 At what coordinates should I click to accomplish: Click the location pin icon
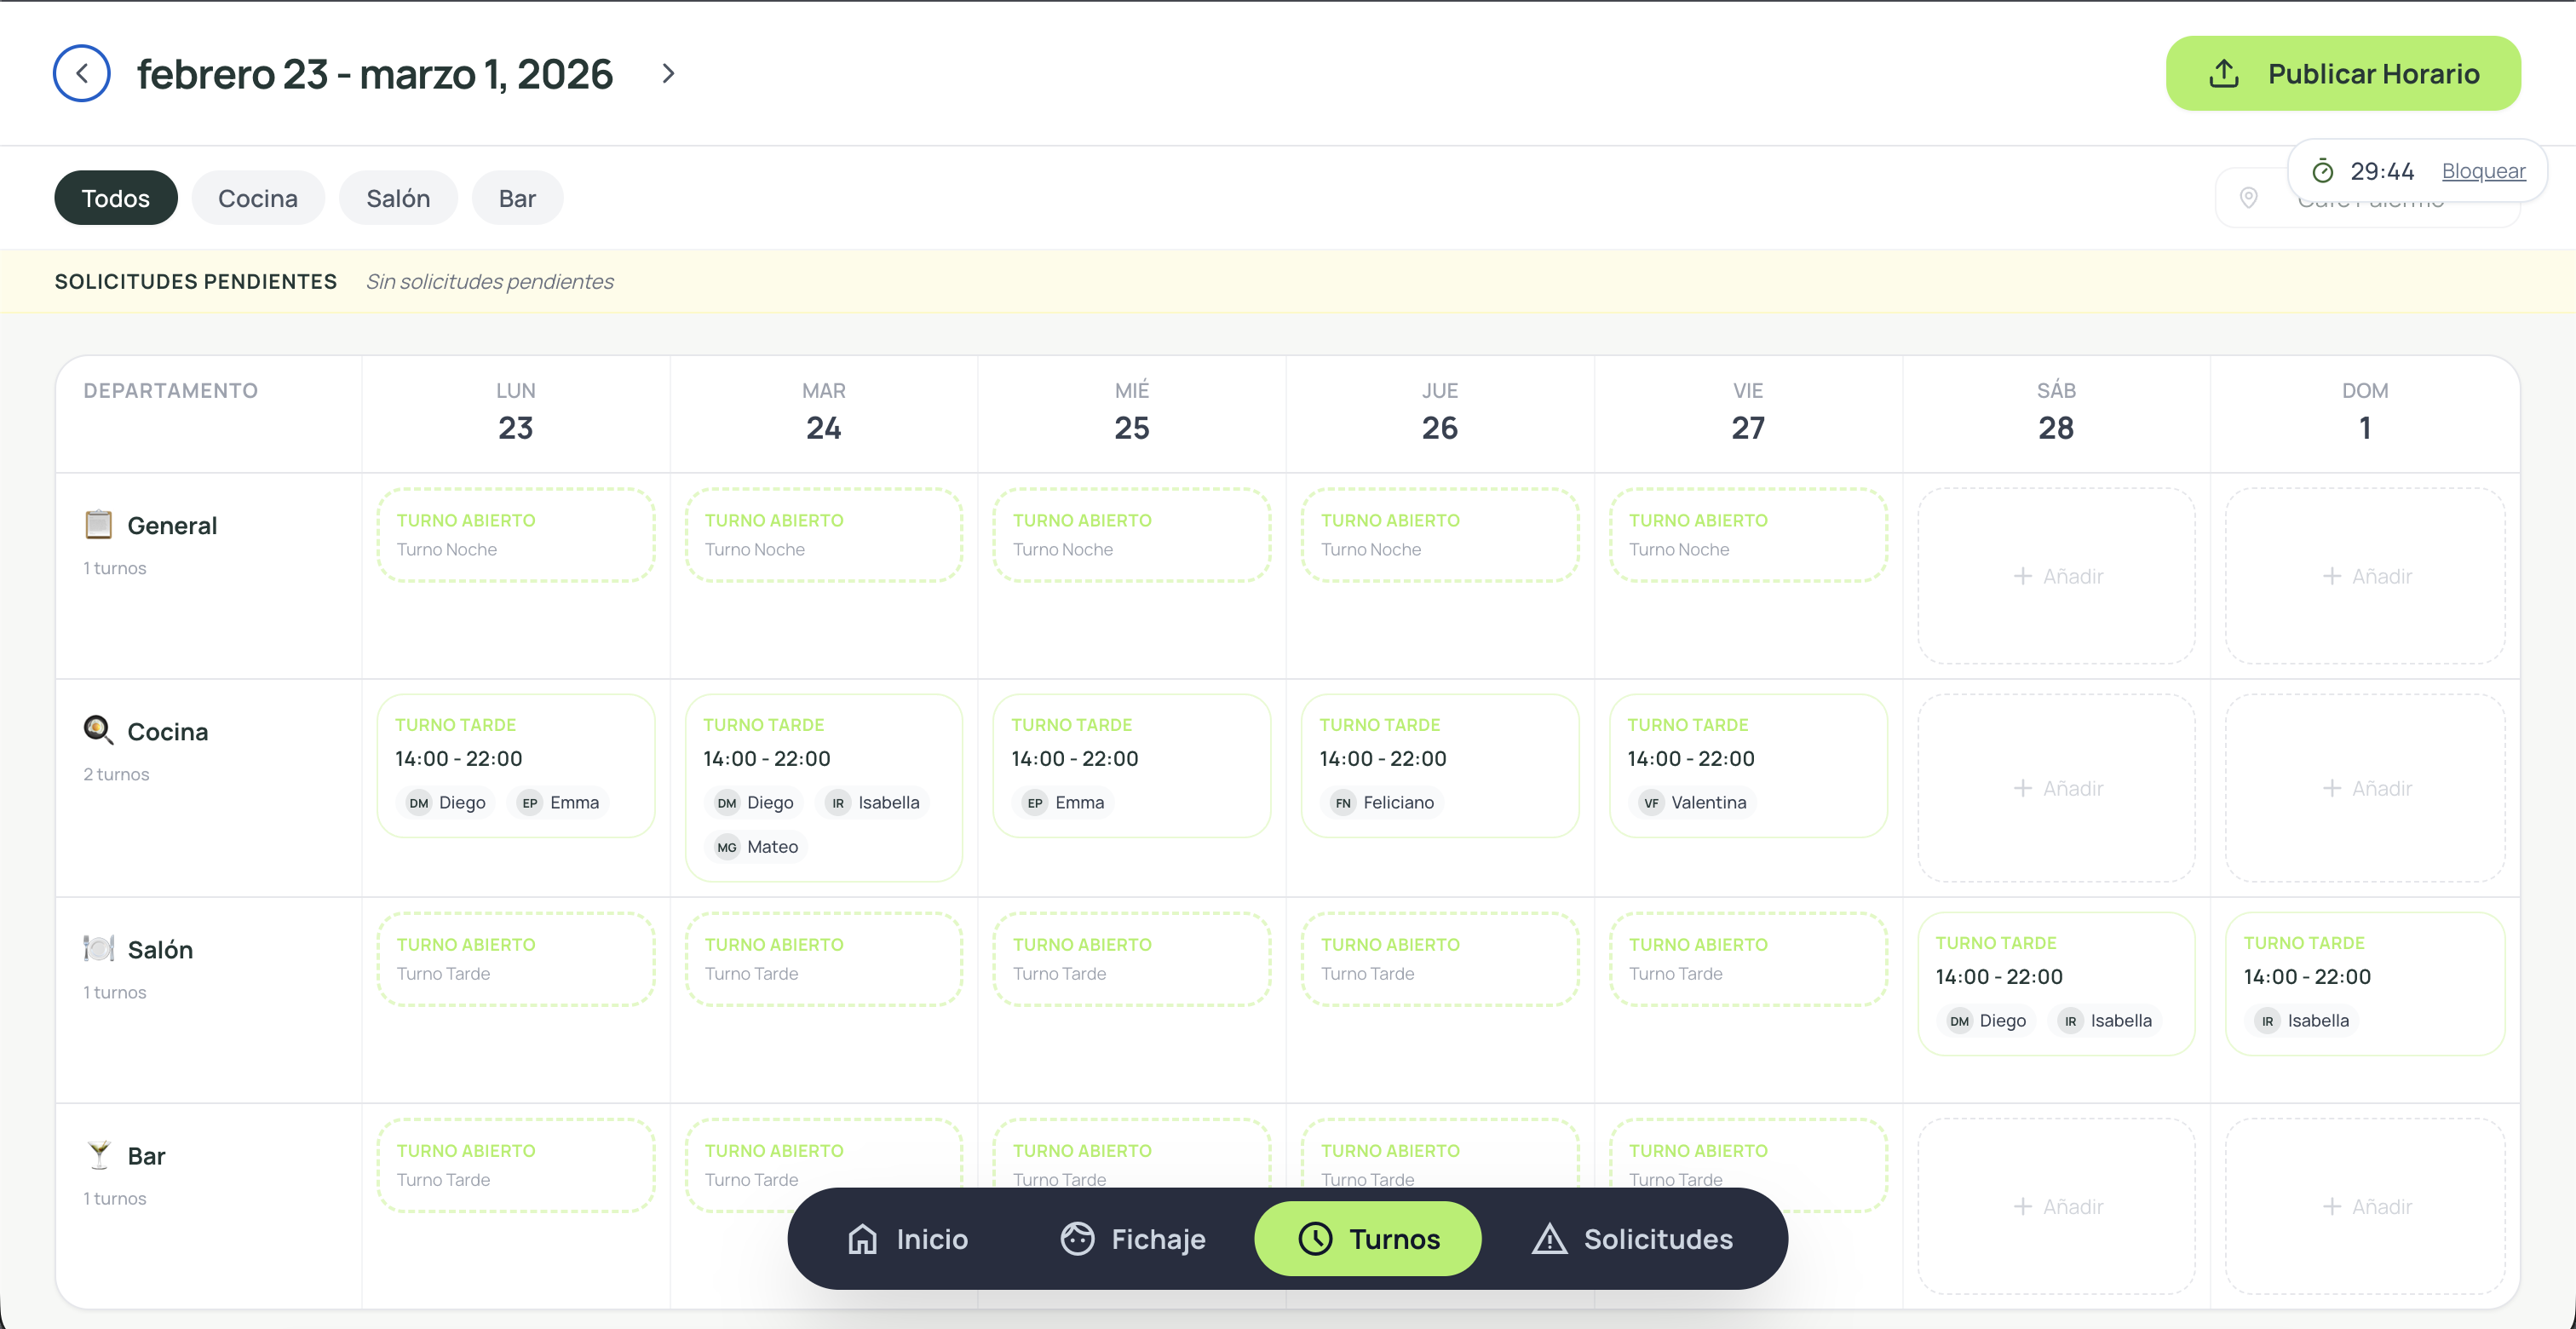point(2248,198)
